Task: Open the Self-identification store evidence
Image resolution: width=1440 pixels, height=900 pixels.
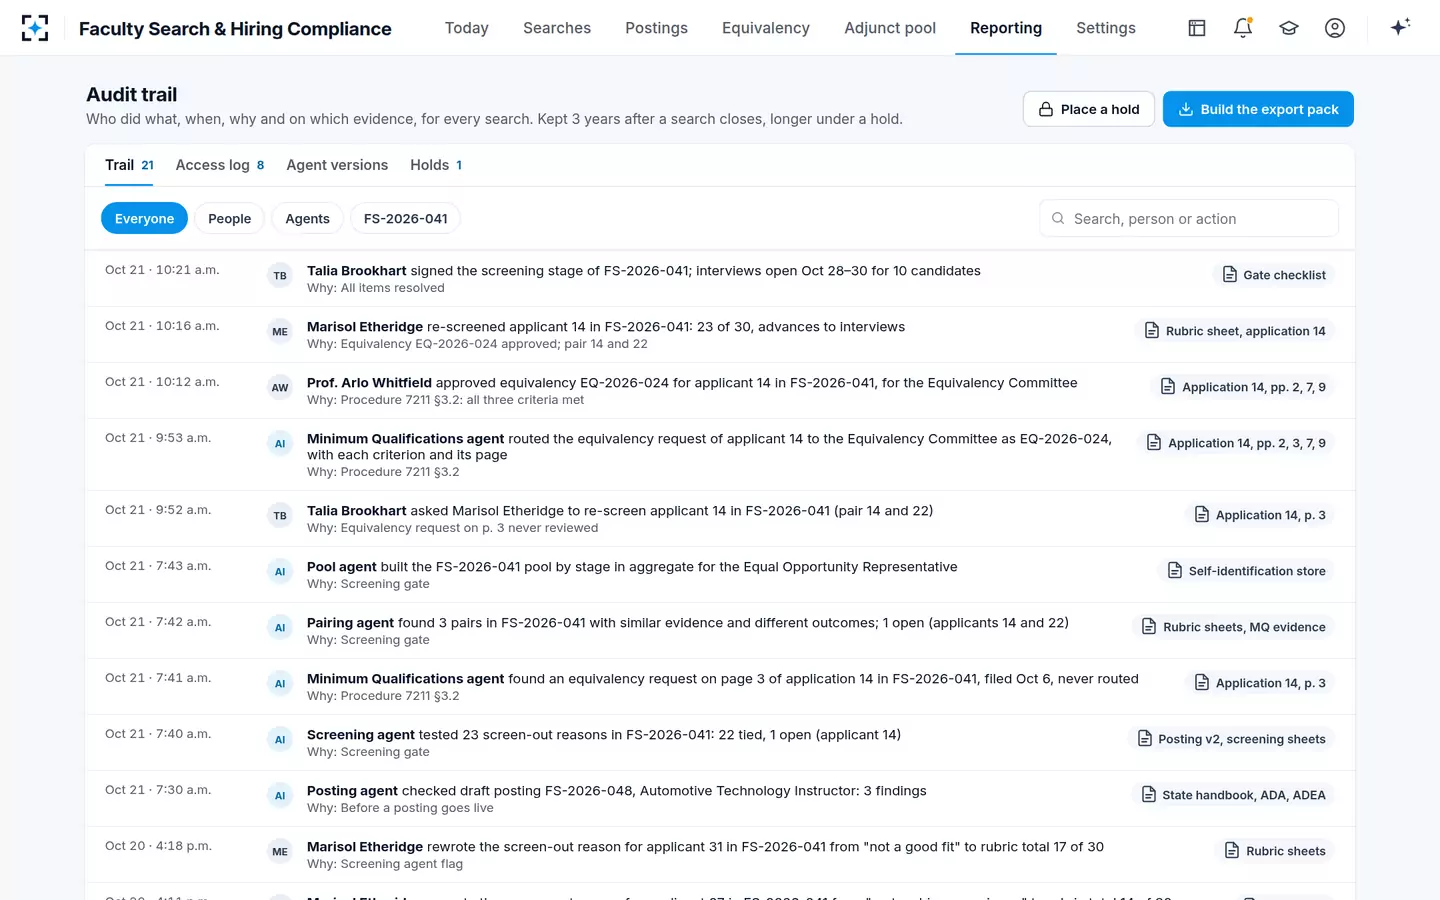Action: click(1247, 571)
